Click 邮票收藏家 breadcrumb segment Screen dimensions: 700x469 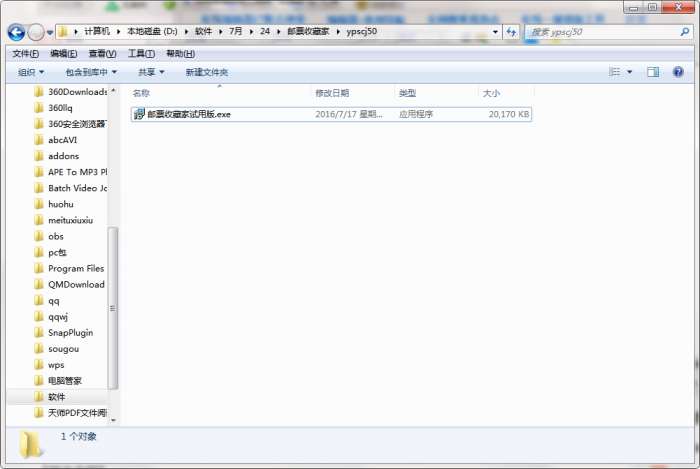coord(308,32)
